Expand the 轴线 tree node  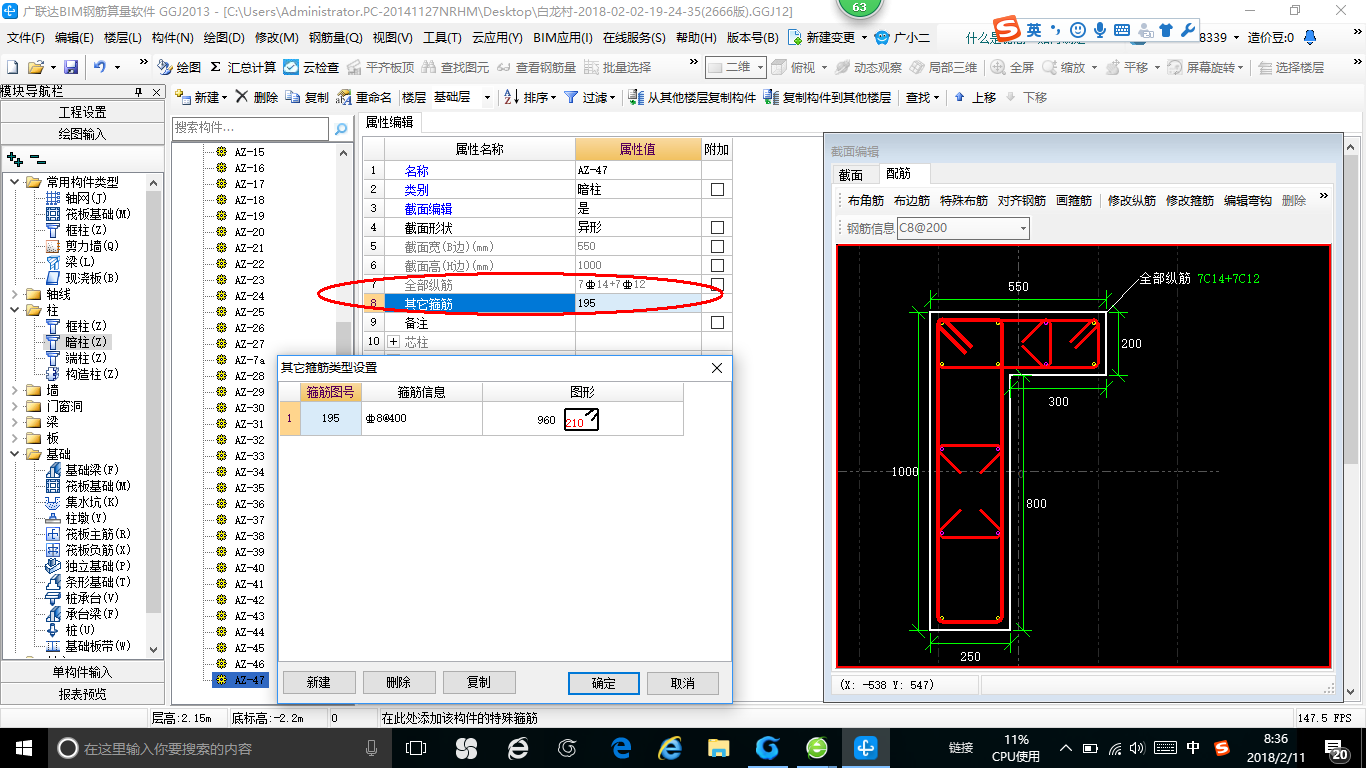15,294
